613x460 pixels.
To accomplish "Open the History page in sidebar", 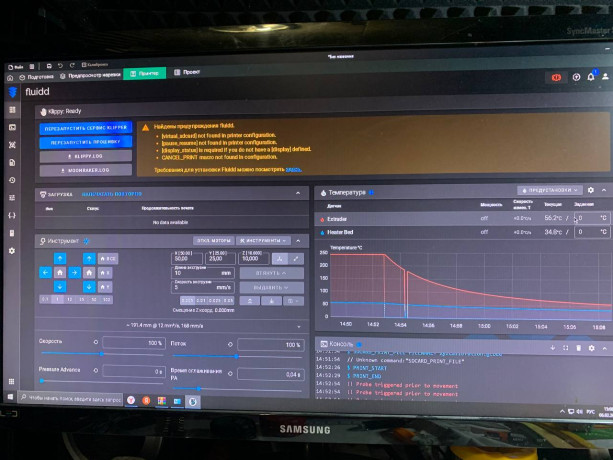I will pos(12,179).
